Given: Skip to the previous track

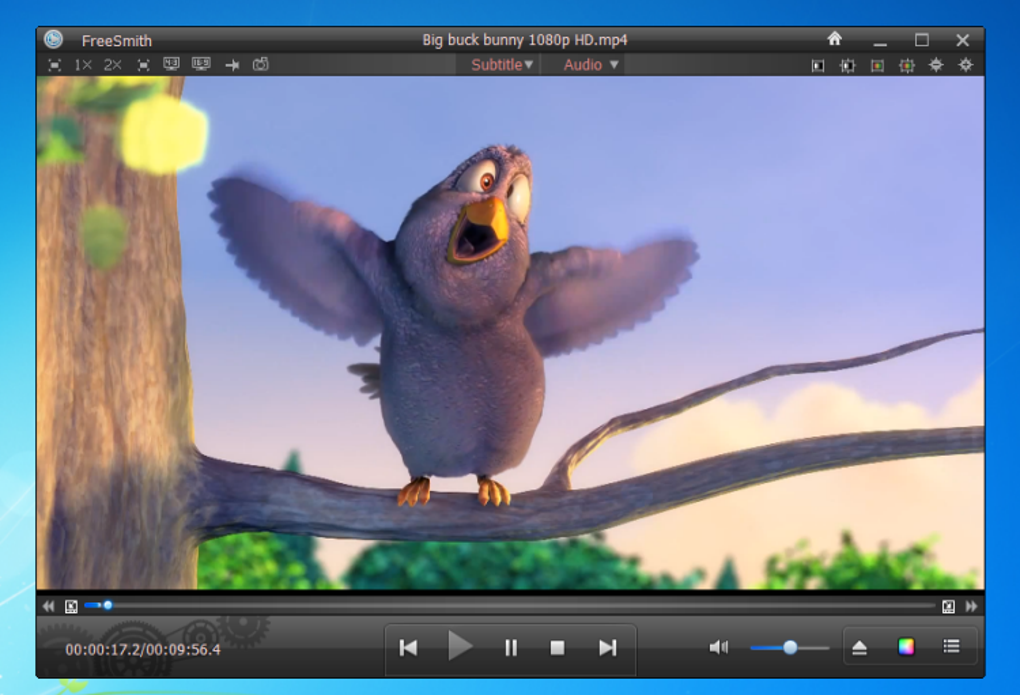Looking at the screenshot, I should pos(409,647).
